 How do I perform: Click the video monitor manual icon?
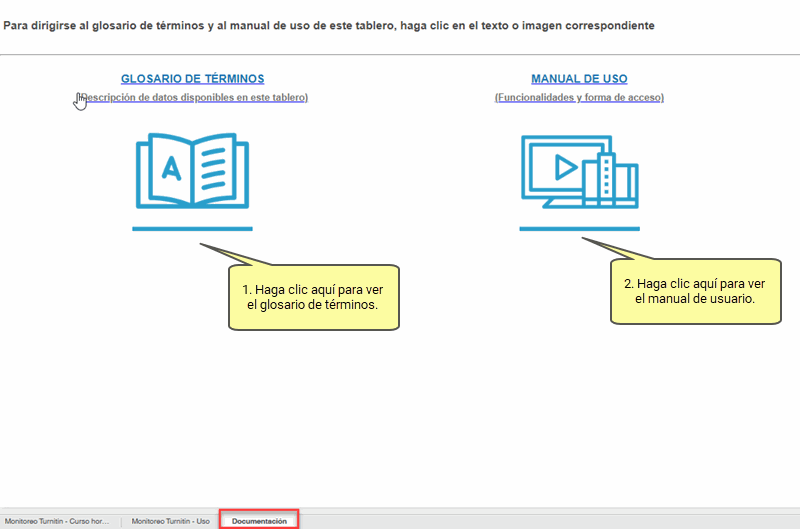[x=578, y=172]
